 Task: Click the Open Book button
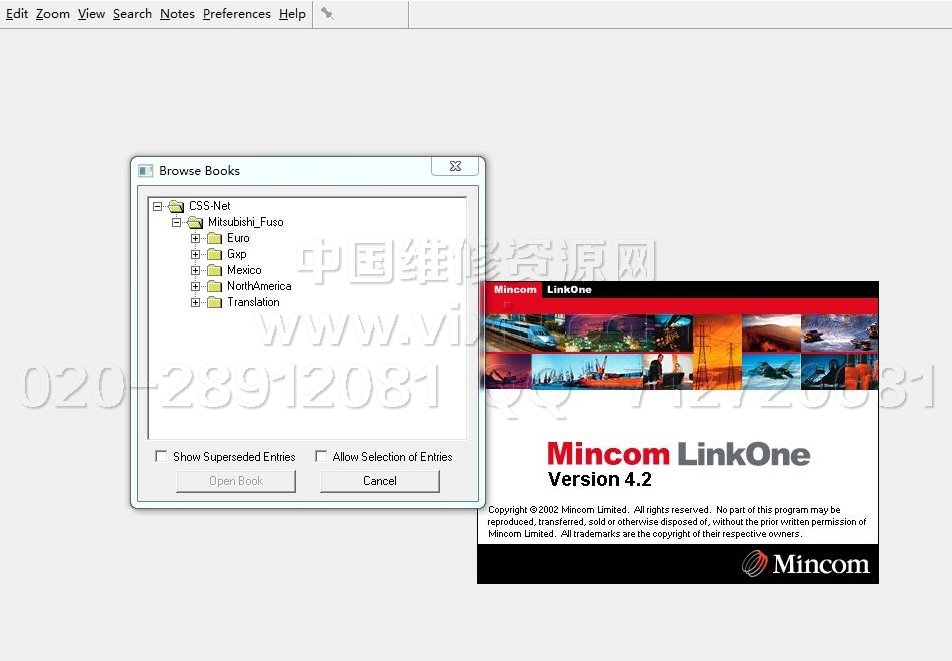point(236,481)
